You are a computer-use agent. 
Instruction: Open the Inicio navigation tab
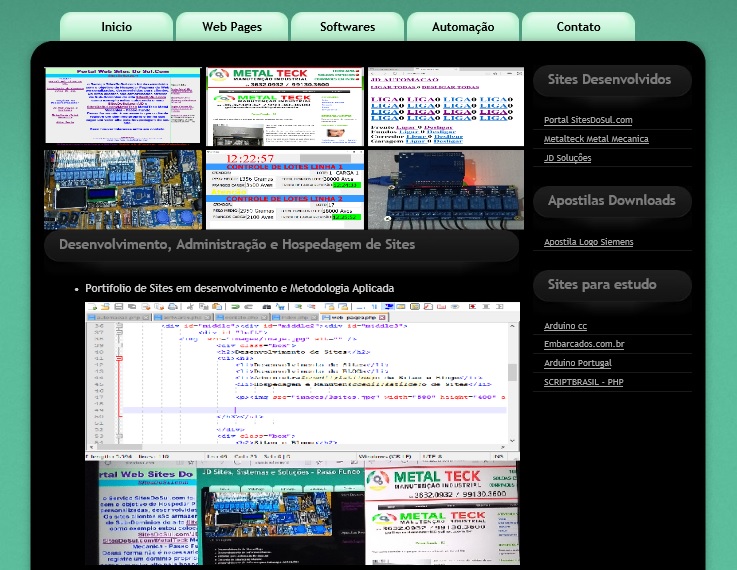pyautogui.click(x=116, y=27)
